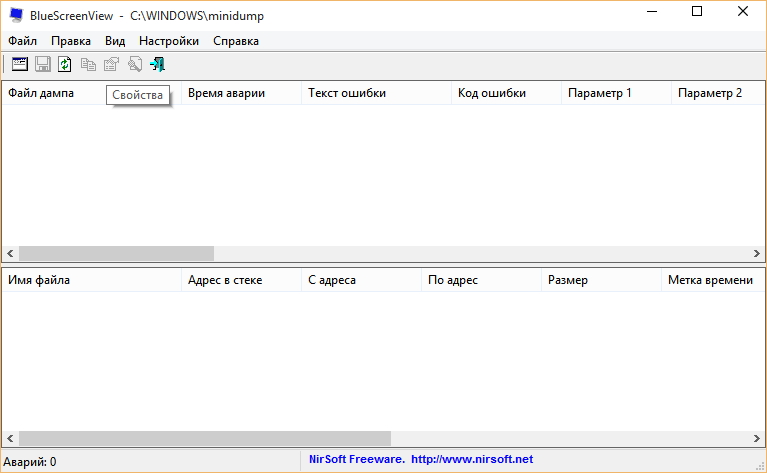Viewport: 767px width, 473px height.
Task: Sort by Имя файла column header
Action: click(x=91, y=280)
